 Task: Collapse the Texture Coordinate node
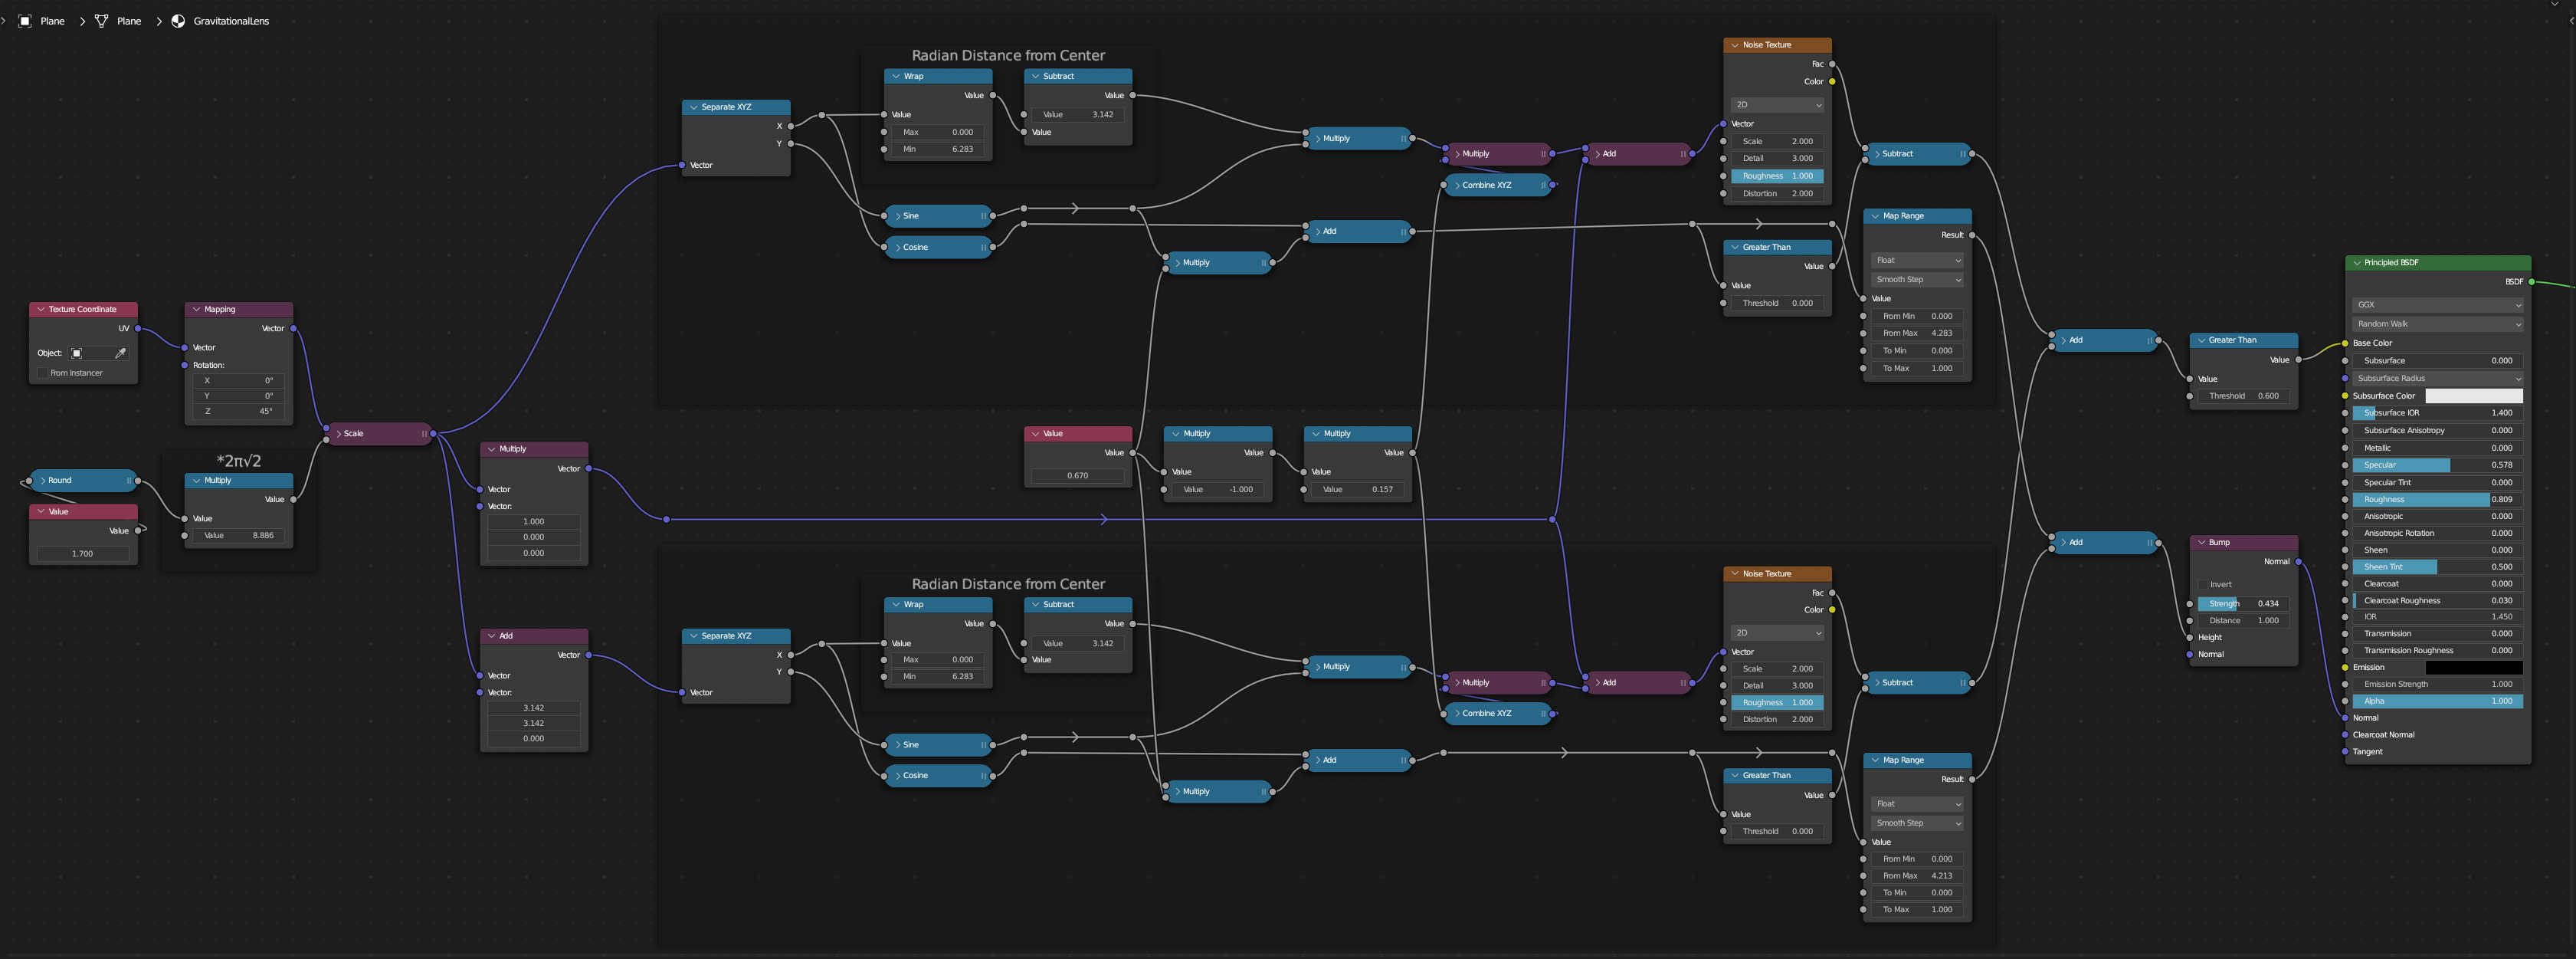40,310
